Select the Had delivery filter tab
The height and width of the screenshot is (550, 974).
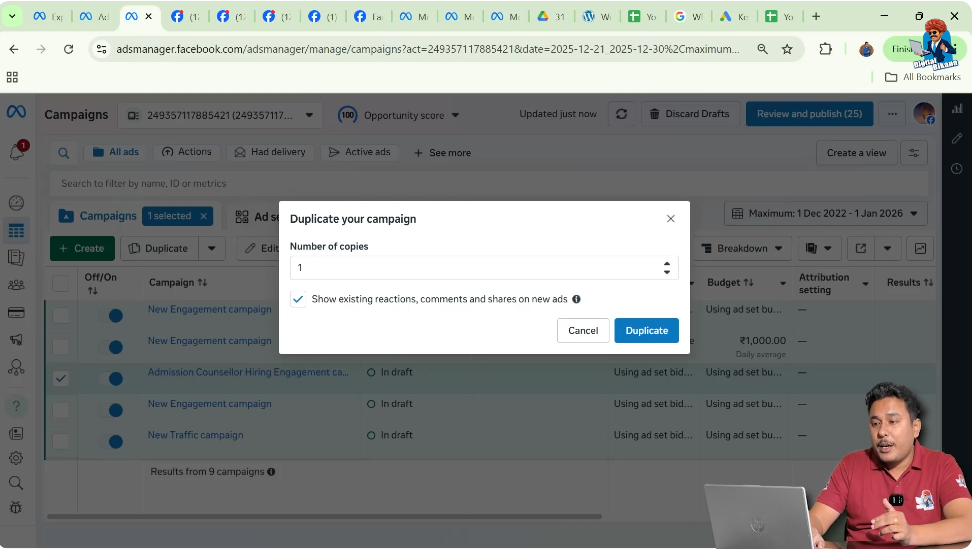(x=270, y=152)
